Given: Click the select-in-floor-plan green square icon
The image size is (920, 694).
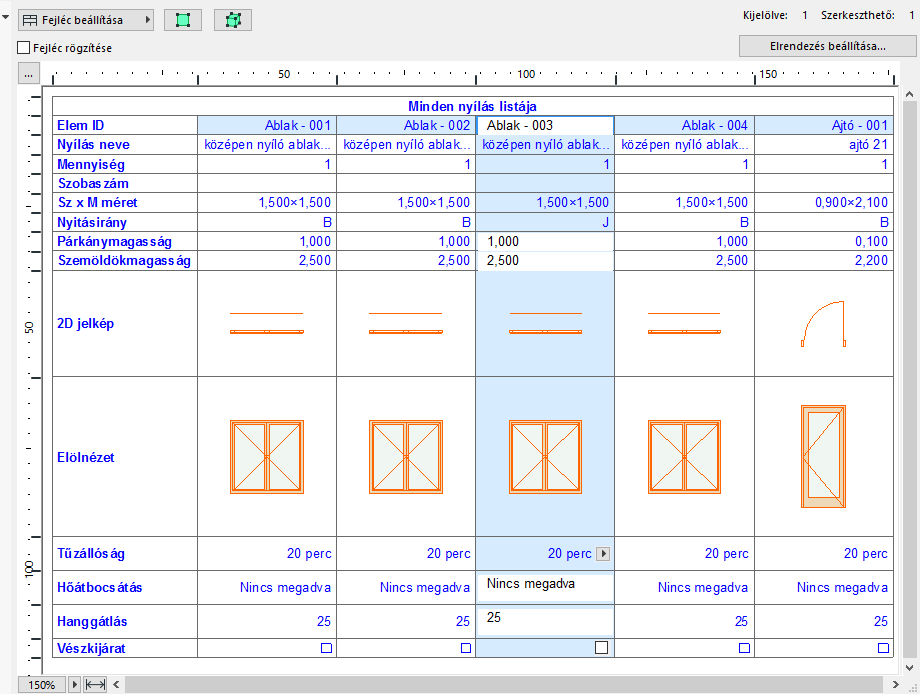Looking at the screenshot, I should (183, 20).
